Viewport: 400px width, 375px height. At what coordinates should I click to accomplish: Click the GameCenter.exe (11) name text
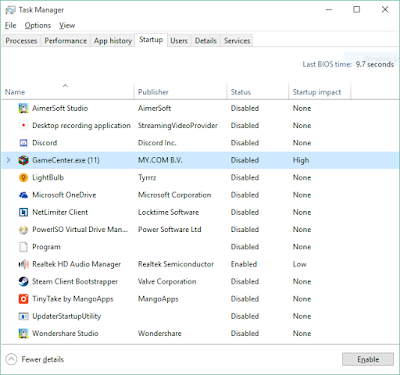pyautogui.click(x=66, y=160)
